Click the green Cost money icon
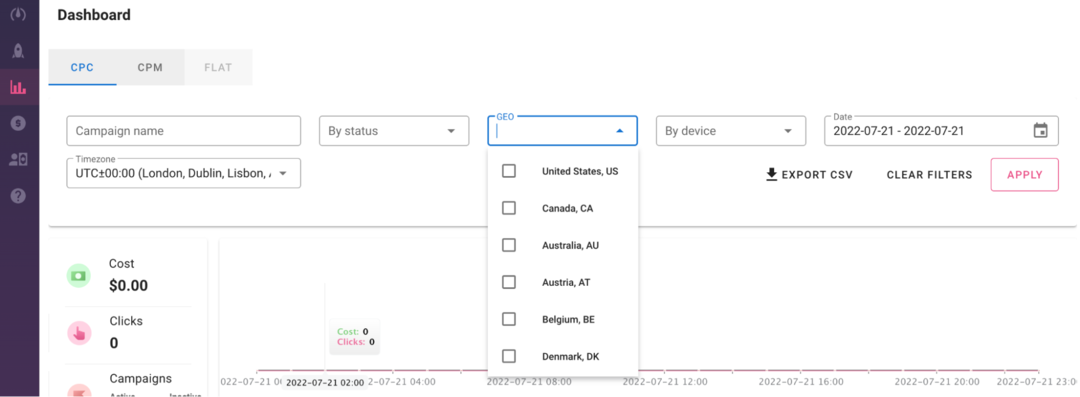Screen dimensions: 1080x397 click(79, 275)
